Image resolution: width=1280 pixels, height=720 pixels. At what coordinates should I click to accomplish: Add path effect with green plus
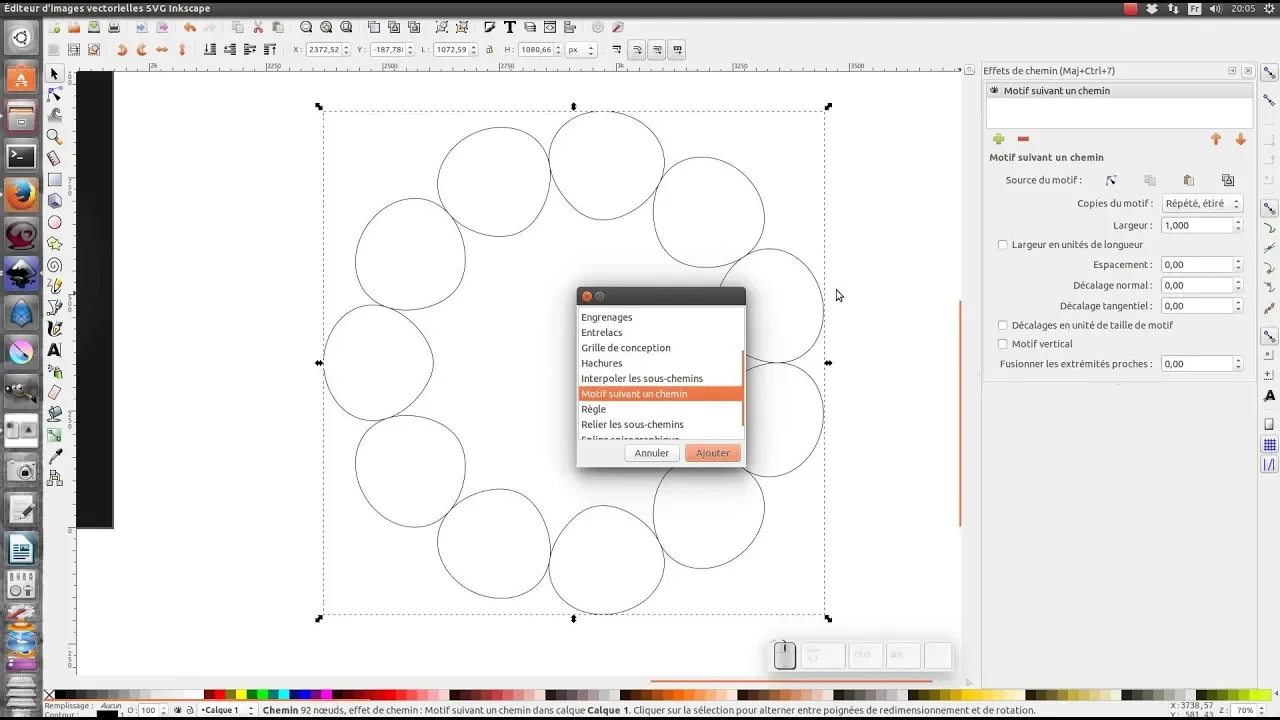(x=998, y=139)
